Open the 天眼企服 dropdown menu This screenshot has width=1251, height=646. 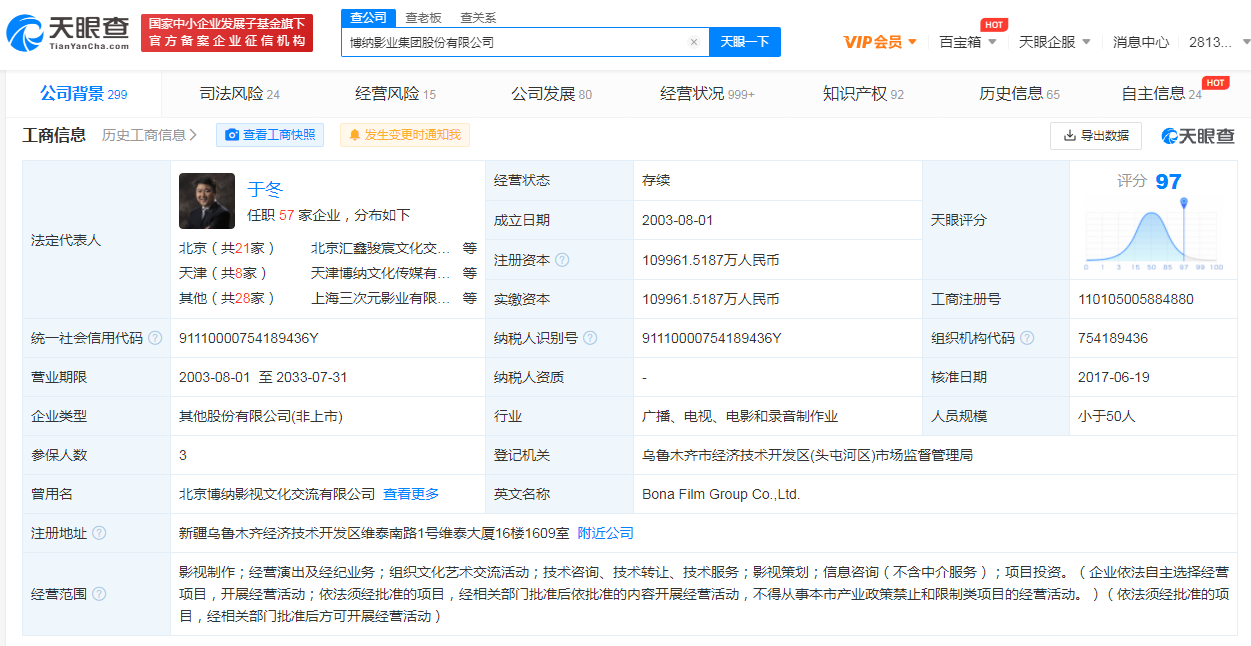(x=1055, y=42)
